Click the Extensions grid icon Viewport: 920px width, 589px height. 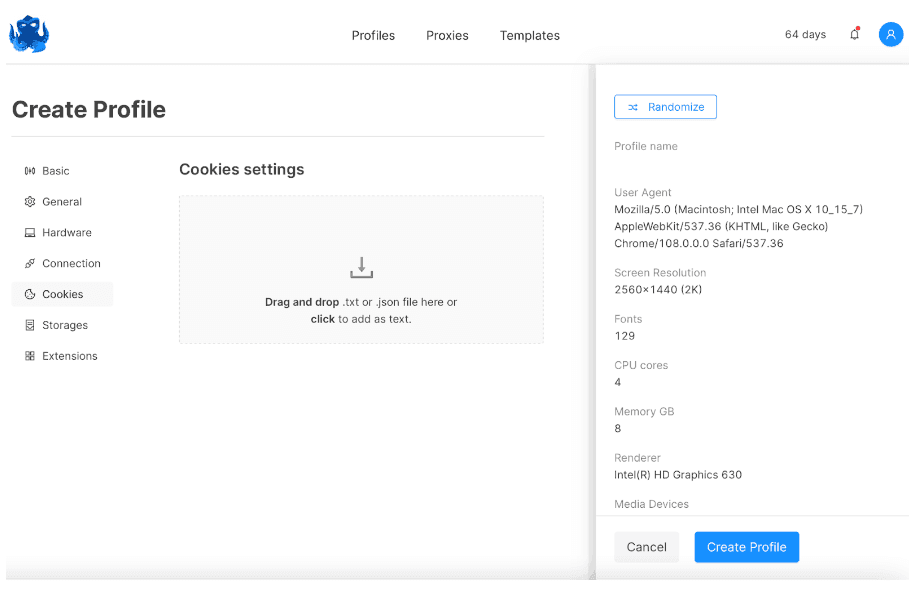[30, 356]
